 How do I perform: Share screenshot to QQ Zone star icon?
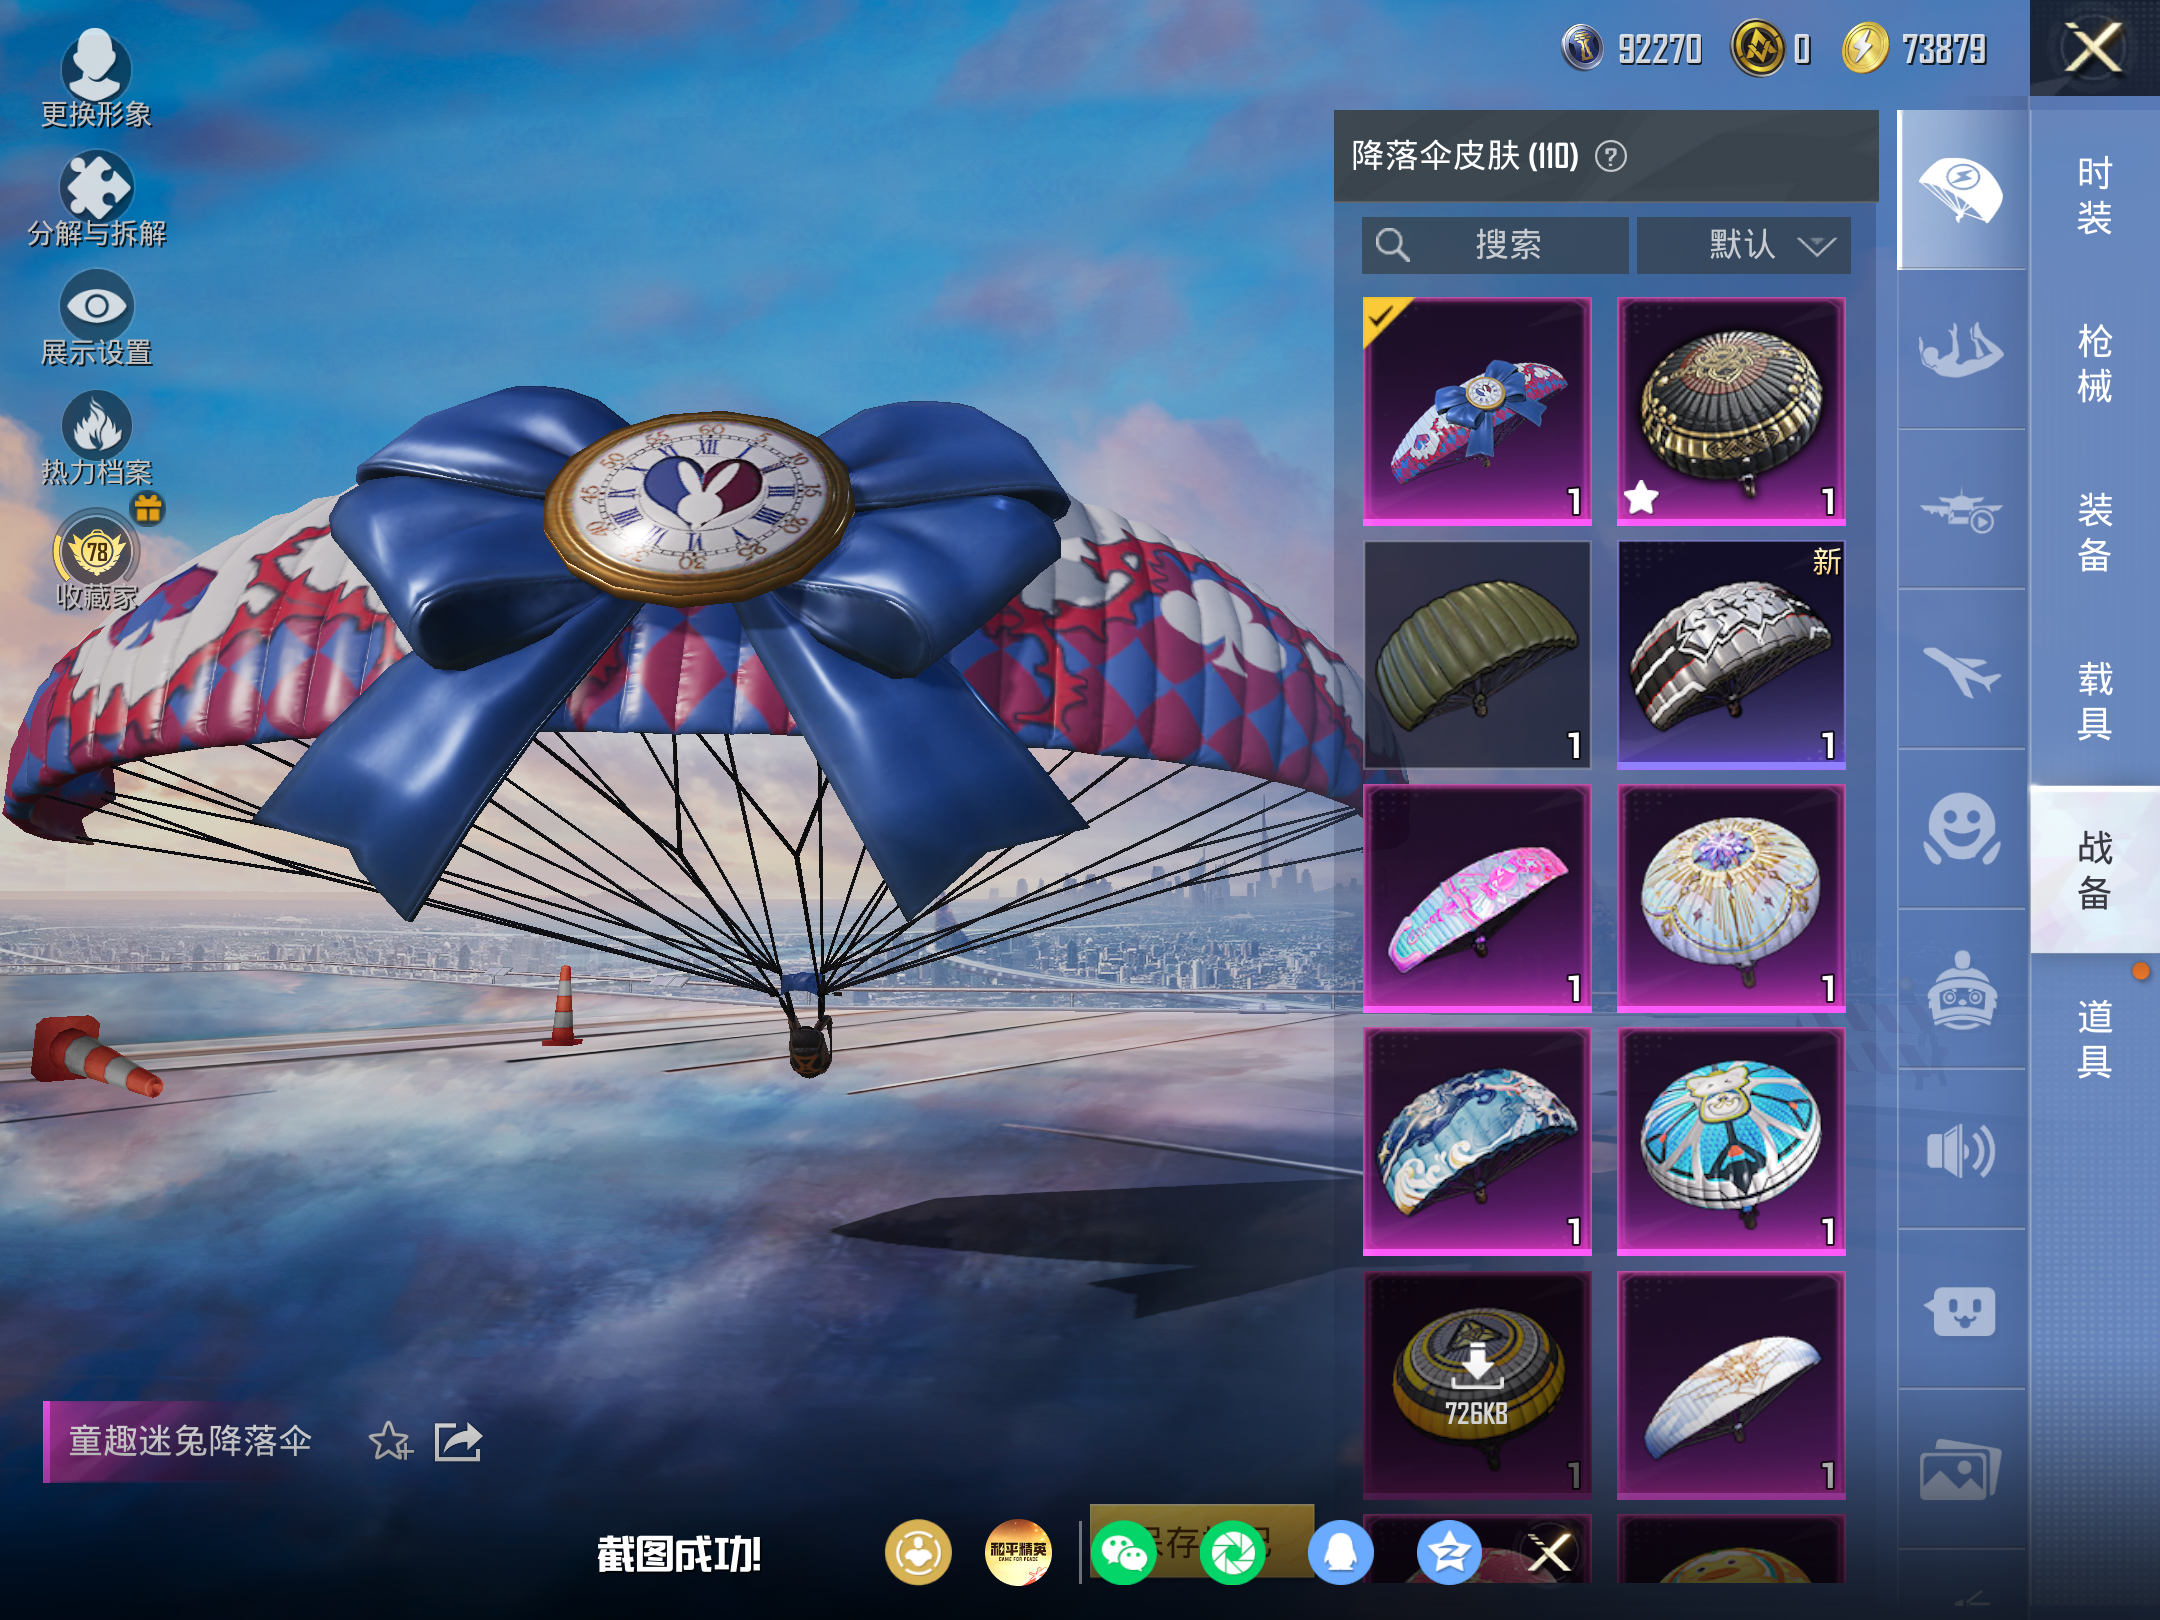1449,1553
